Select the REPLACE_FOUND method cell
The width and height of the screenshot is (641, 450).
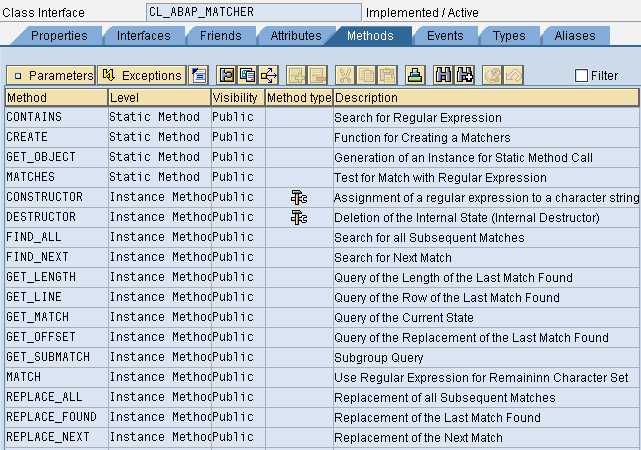pyautogui.click(x=56, y=417)
